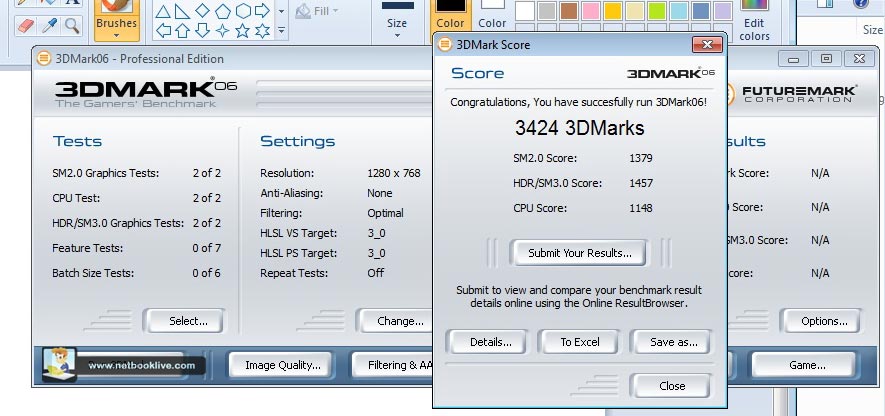Open Image Quality... in 3DMark06

(280, 365)
